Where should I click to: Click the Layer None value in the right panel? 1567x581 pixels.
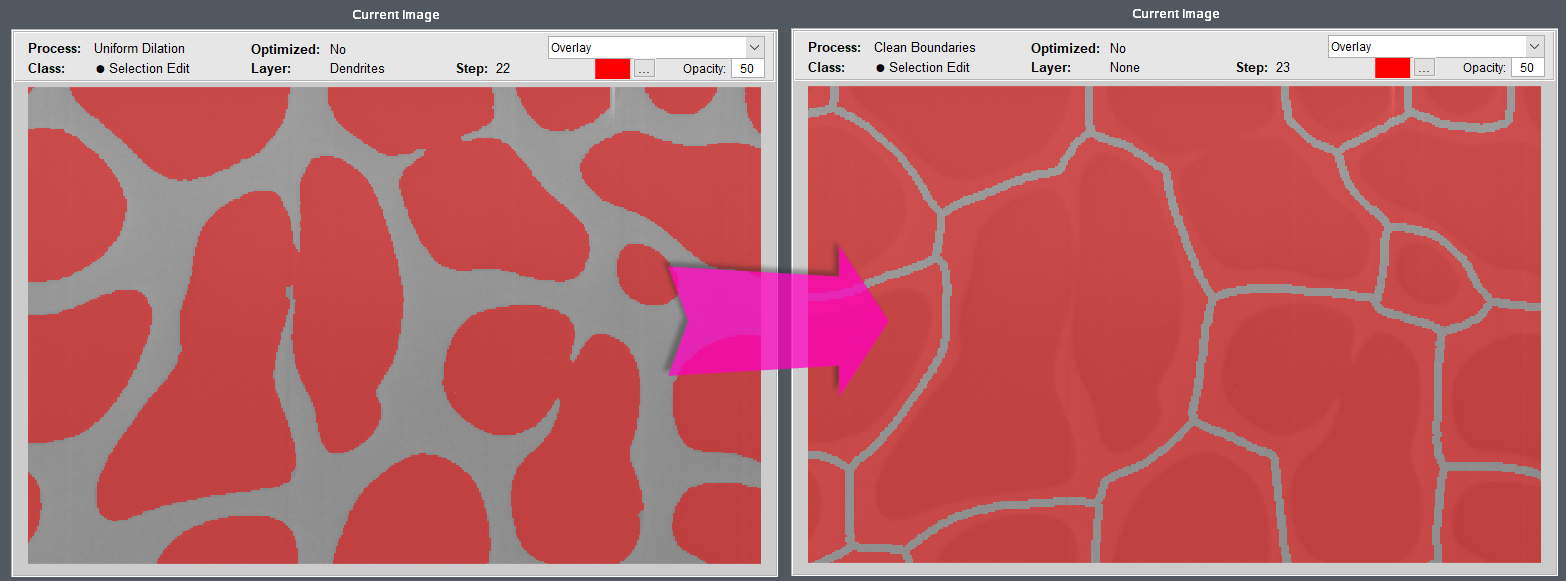[x=1125, y=67]
